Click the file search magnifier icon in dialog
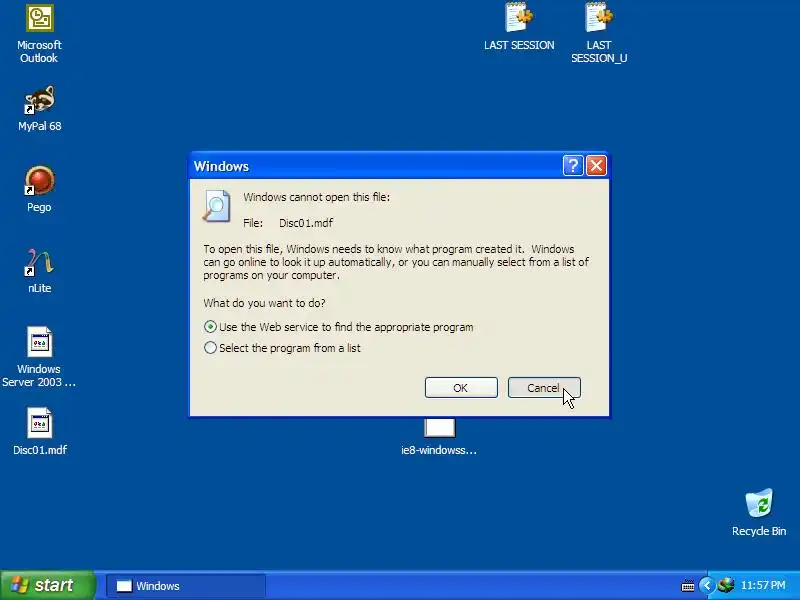This screenshot has width=800, height=600. [217, 206]
